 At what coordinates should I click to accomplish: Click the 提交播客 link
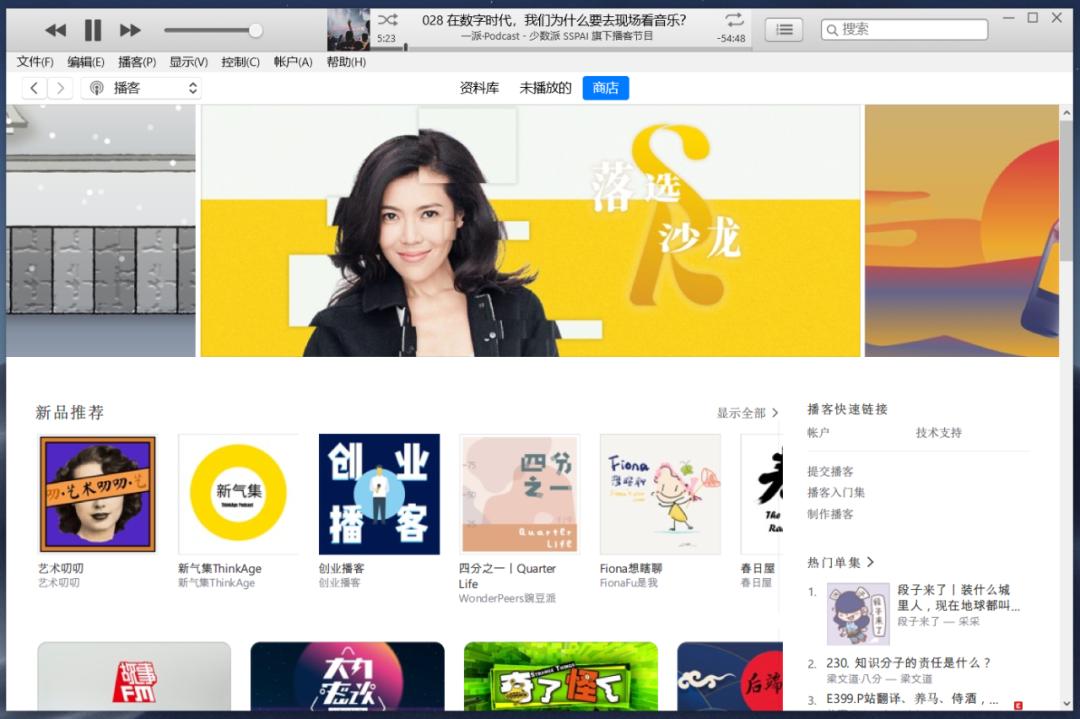coord(828,471)
